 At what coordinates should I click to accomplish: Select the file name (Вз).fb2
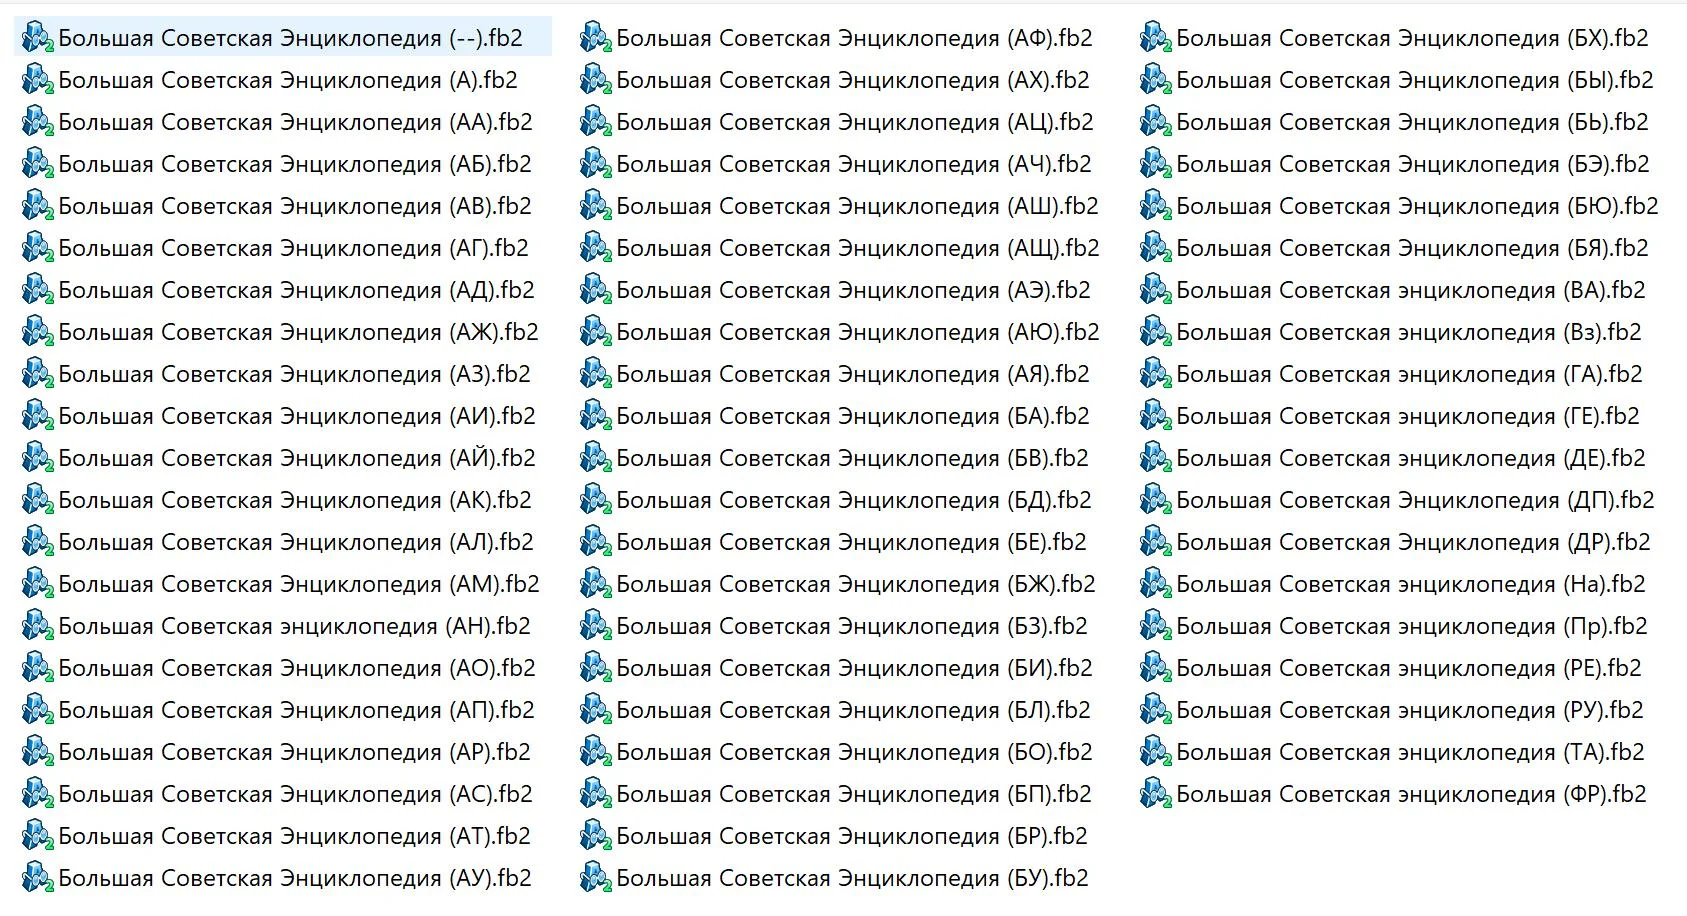[x=1408, y=332]
